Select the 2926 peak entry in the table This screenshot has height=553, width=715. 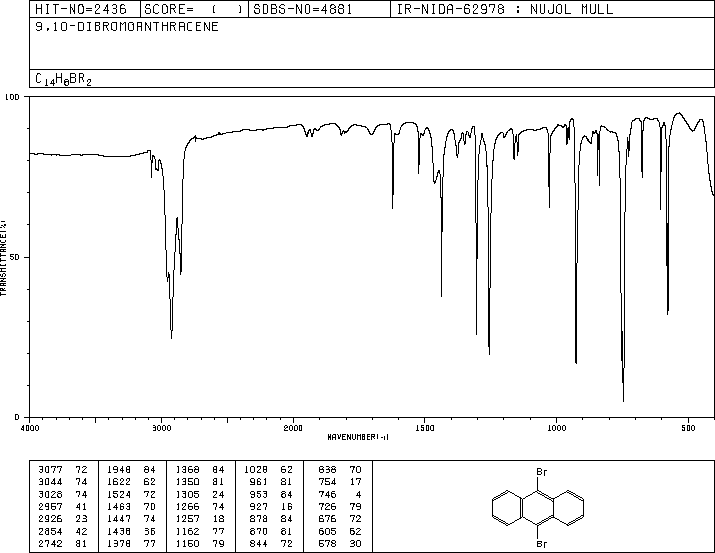[x=62, y=519]
